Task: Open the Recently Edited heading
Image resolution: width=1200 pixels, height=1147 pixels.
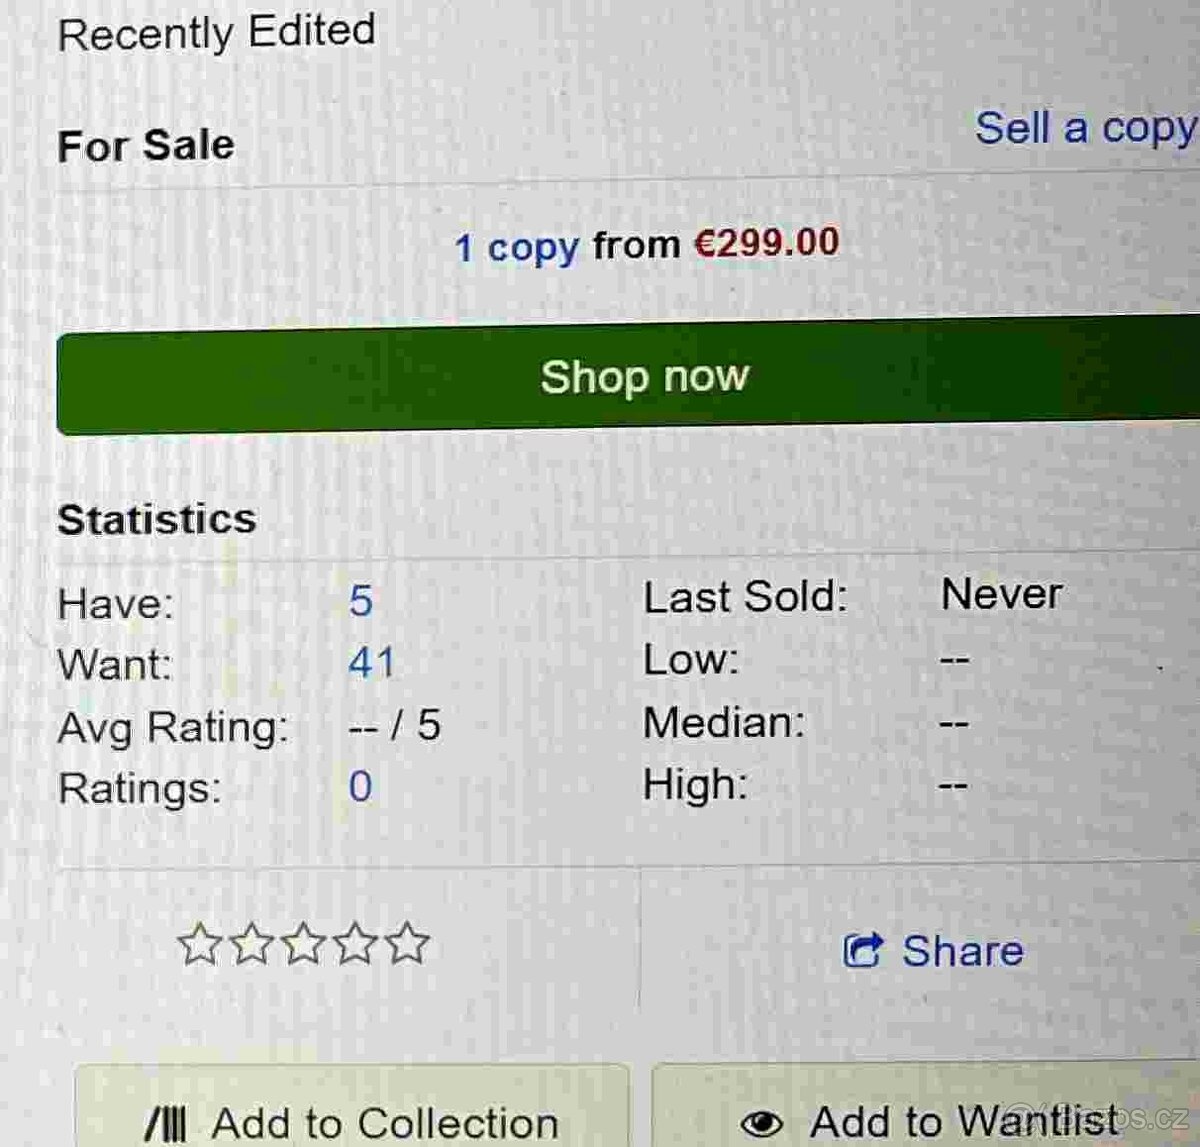Action: click(217, 32)
